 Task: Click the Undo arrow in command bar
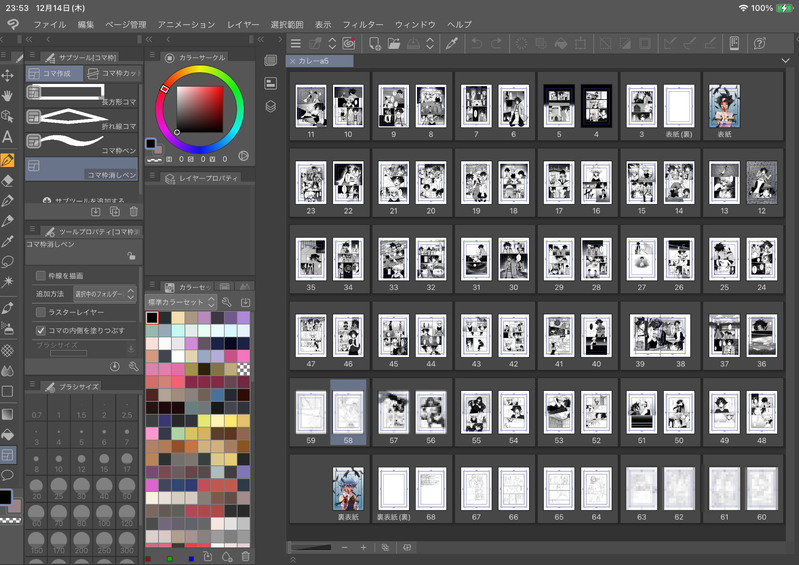pos(477,44)
